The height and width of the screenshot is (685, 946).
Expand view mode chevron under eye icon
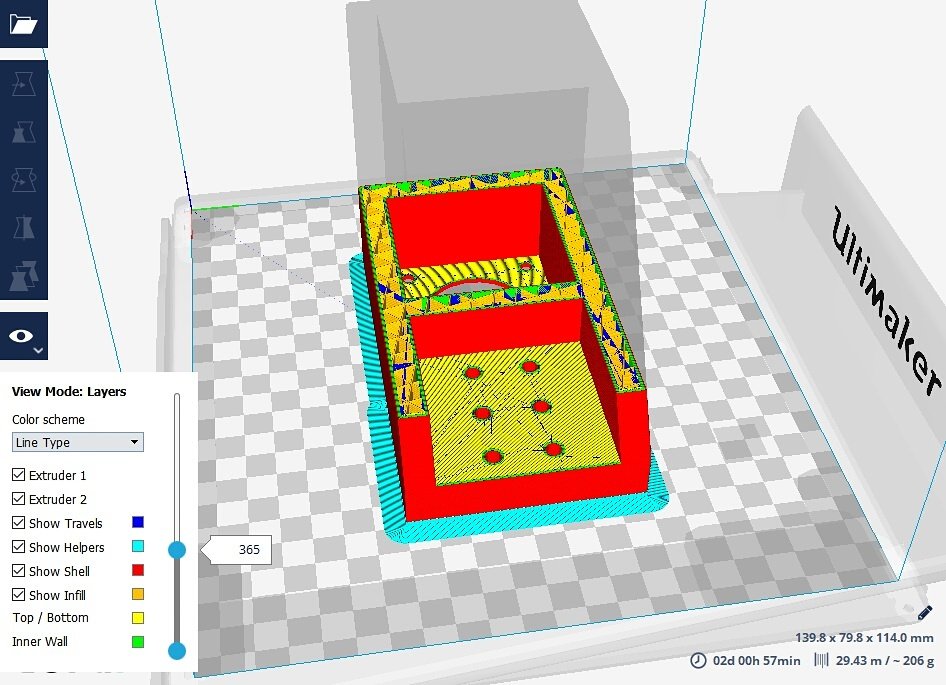click(x=39, y=350)
